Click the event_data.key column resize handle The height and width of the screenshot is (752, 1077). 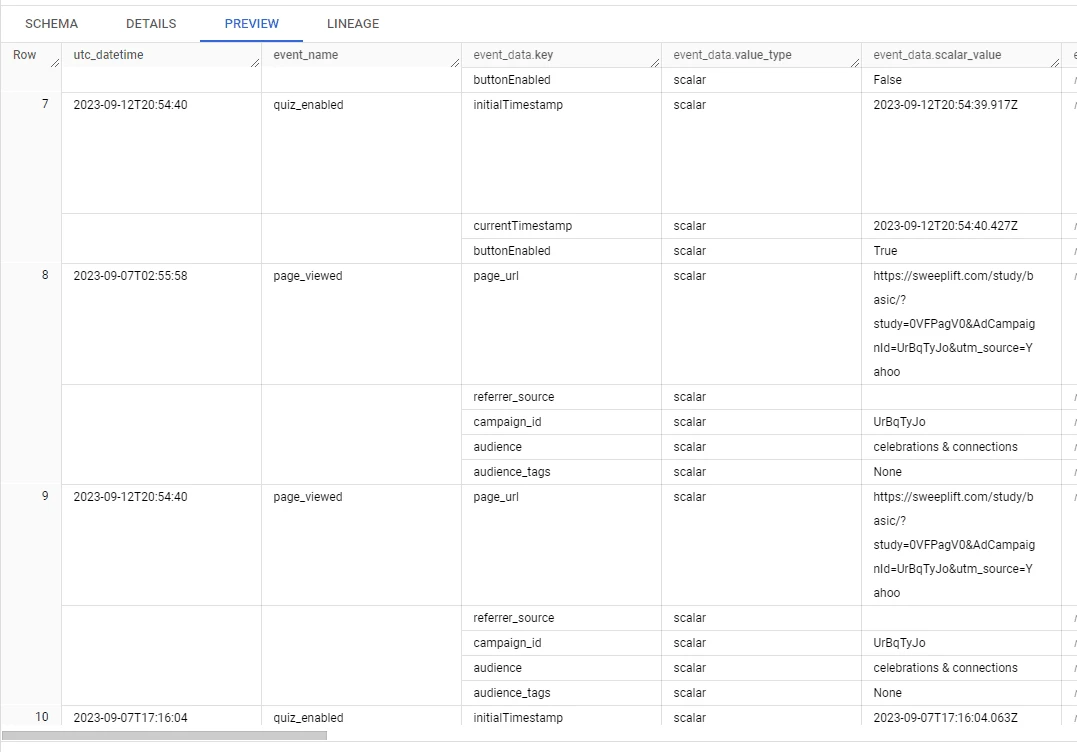[x=655, y=63]
